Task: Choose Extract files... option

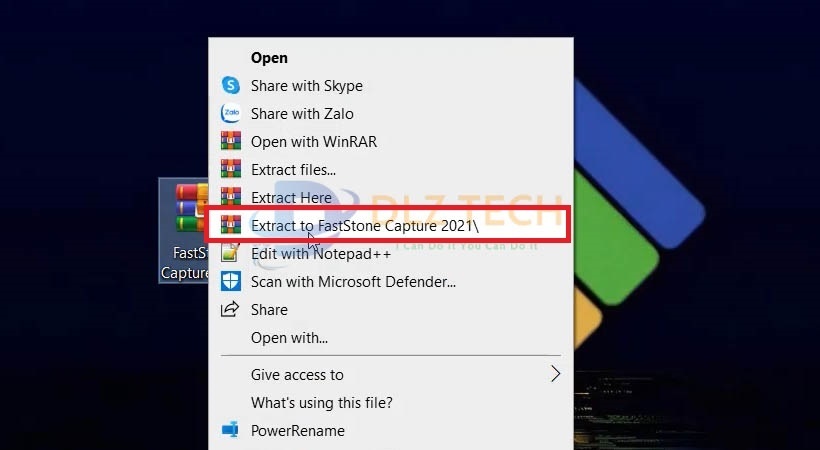Action: pos(293,170)
